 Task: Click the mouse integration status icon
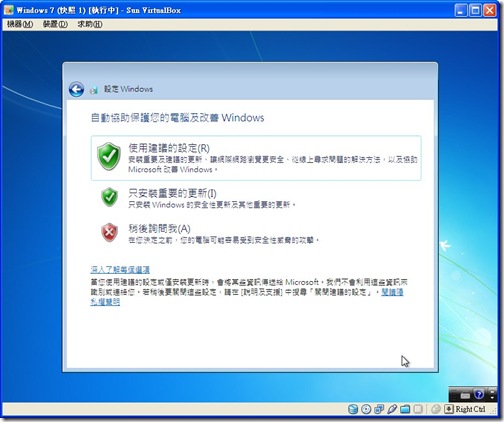(x=436, y=409)
